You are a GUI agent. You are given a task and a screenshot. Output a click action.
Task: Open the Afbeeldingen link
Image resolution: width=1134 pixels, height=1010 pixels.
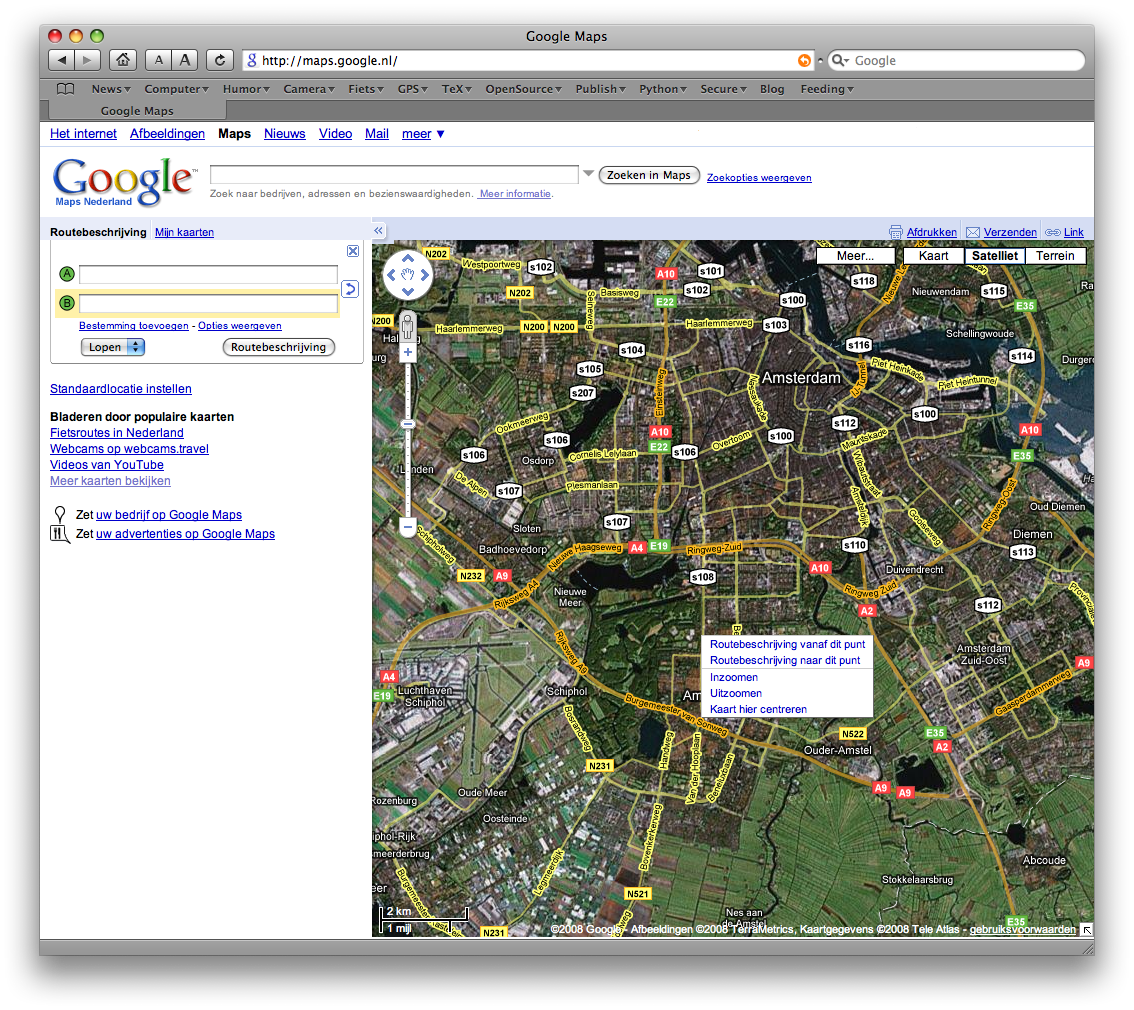click(167, 134)
